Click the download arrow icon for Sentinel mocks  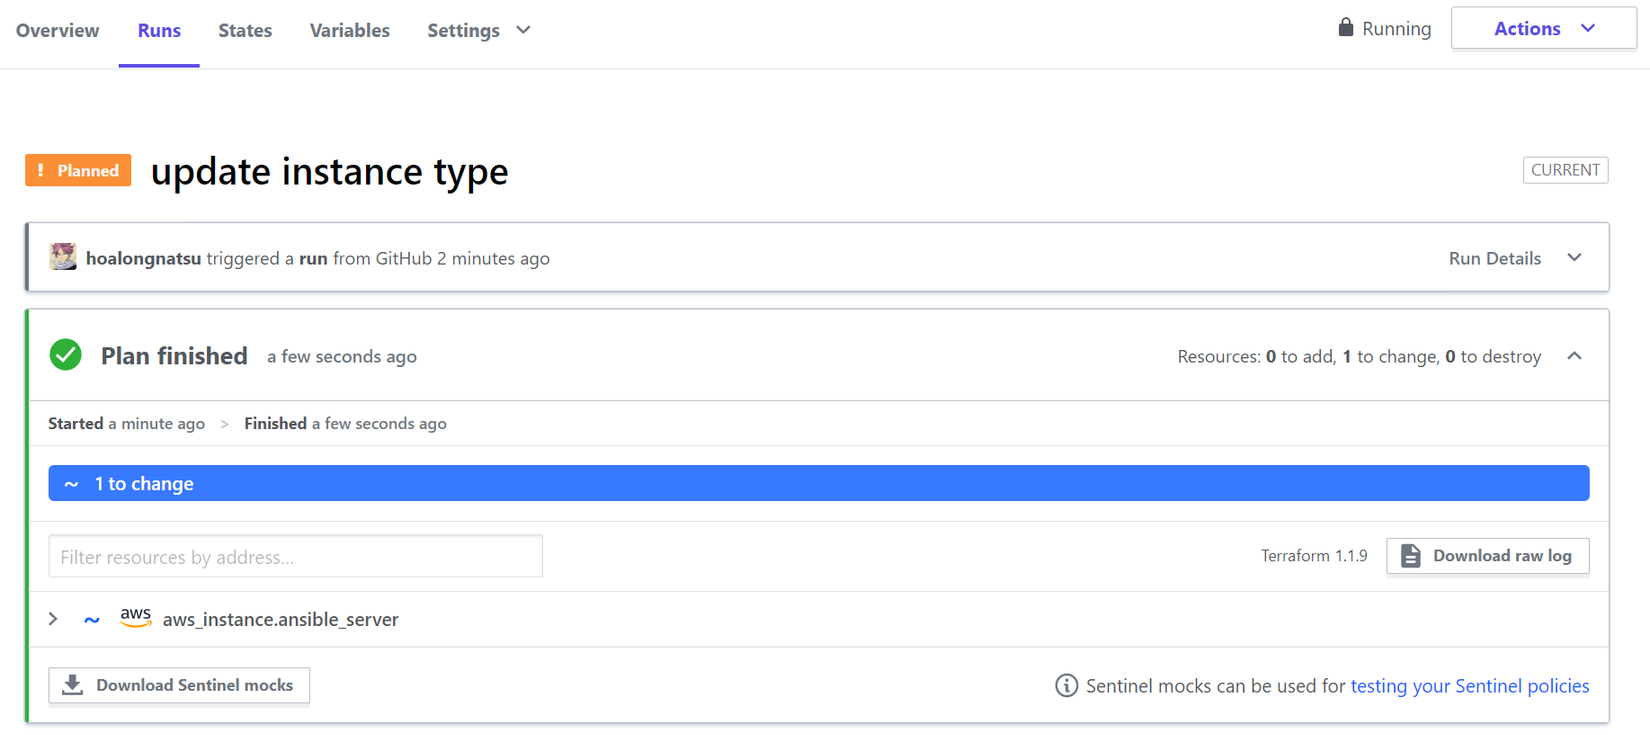[x=73, y=685]
